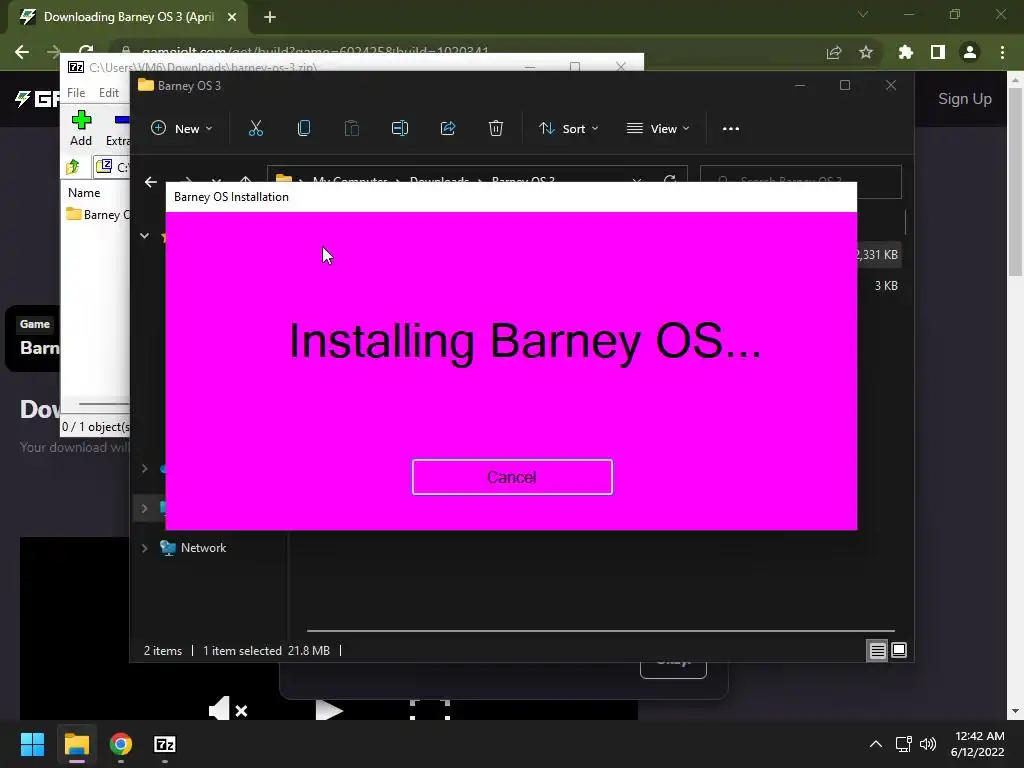Open the Windows Start menu
Image resolution: width=1024 pixels, height=768 pixels.
pyautogui.click(x=32, y=744)
